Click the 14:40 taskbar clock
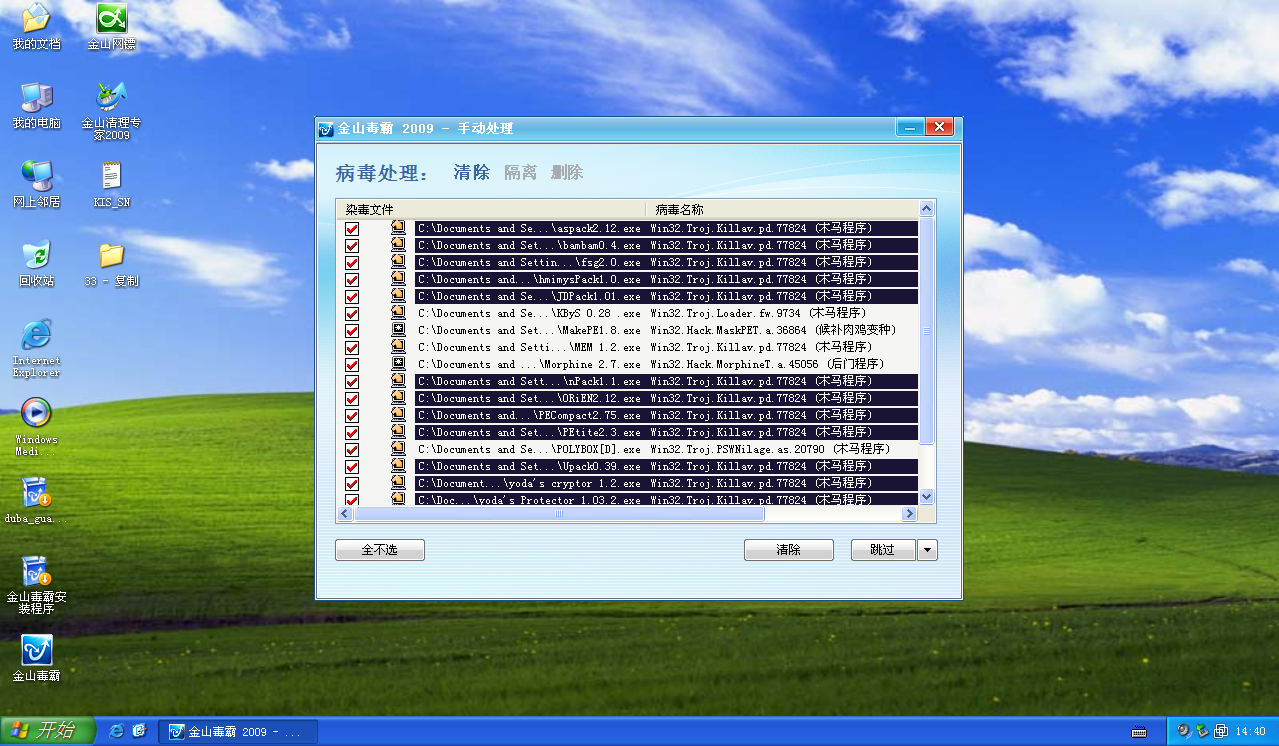This screenshot has width=1279, height=746. click(1251, 731)
